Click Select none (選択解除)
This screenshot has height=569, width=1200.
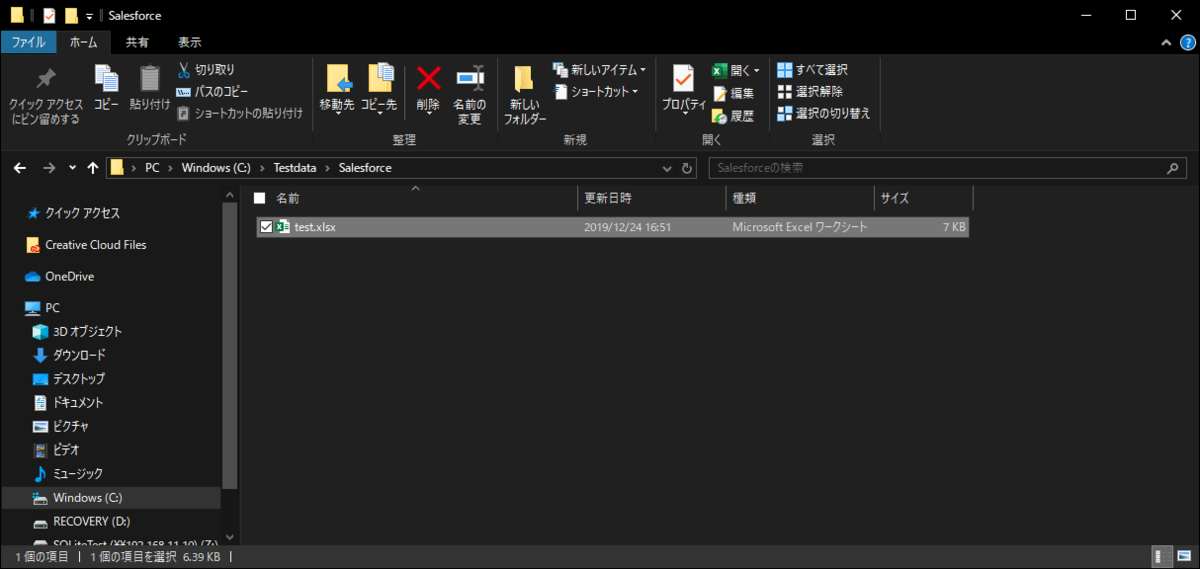810,91
